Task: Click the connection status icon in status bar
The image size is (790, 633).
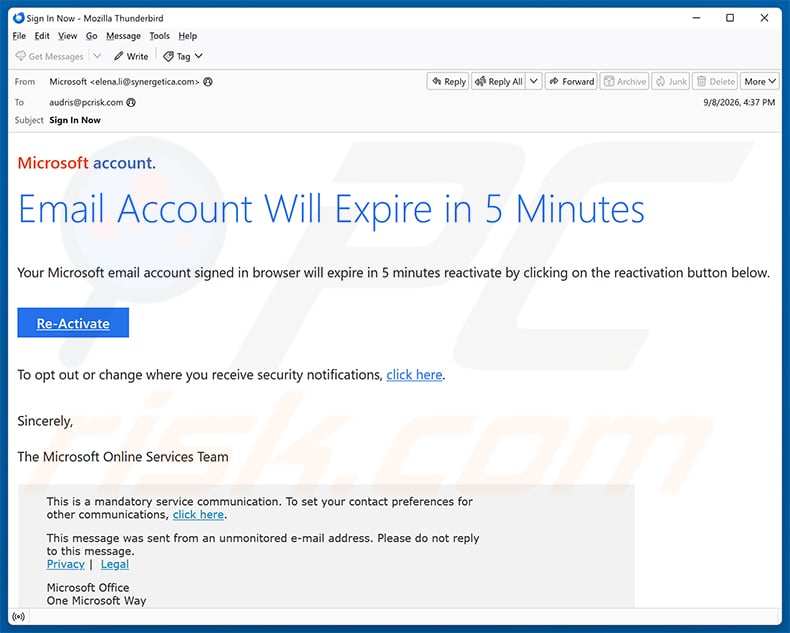Action: 19,616
